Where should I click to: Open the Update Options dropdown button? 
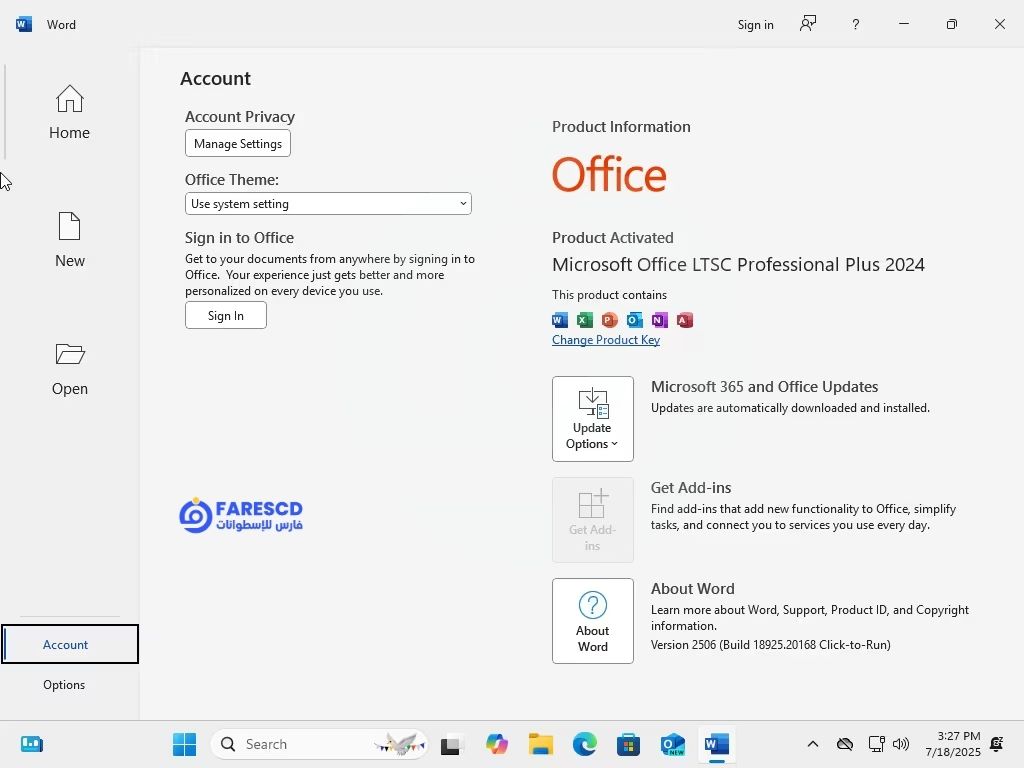point(592,419)
